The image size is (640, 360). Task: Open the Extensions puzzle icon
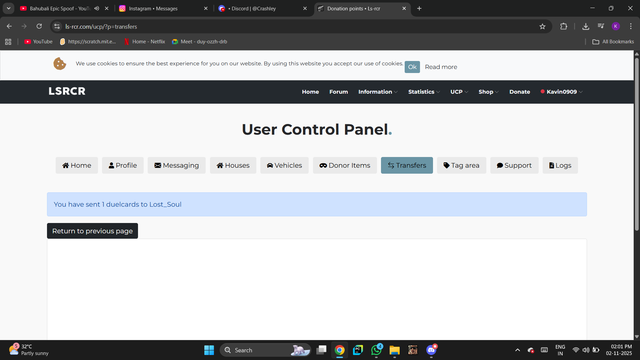[x=564, y=27]
